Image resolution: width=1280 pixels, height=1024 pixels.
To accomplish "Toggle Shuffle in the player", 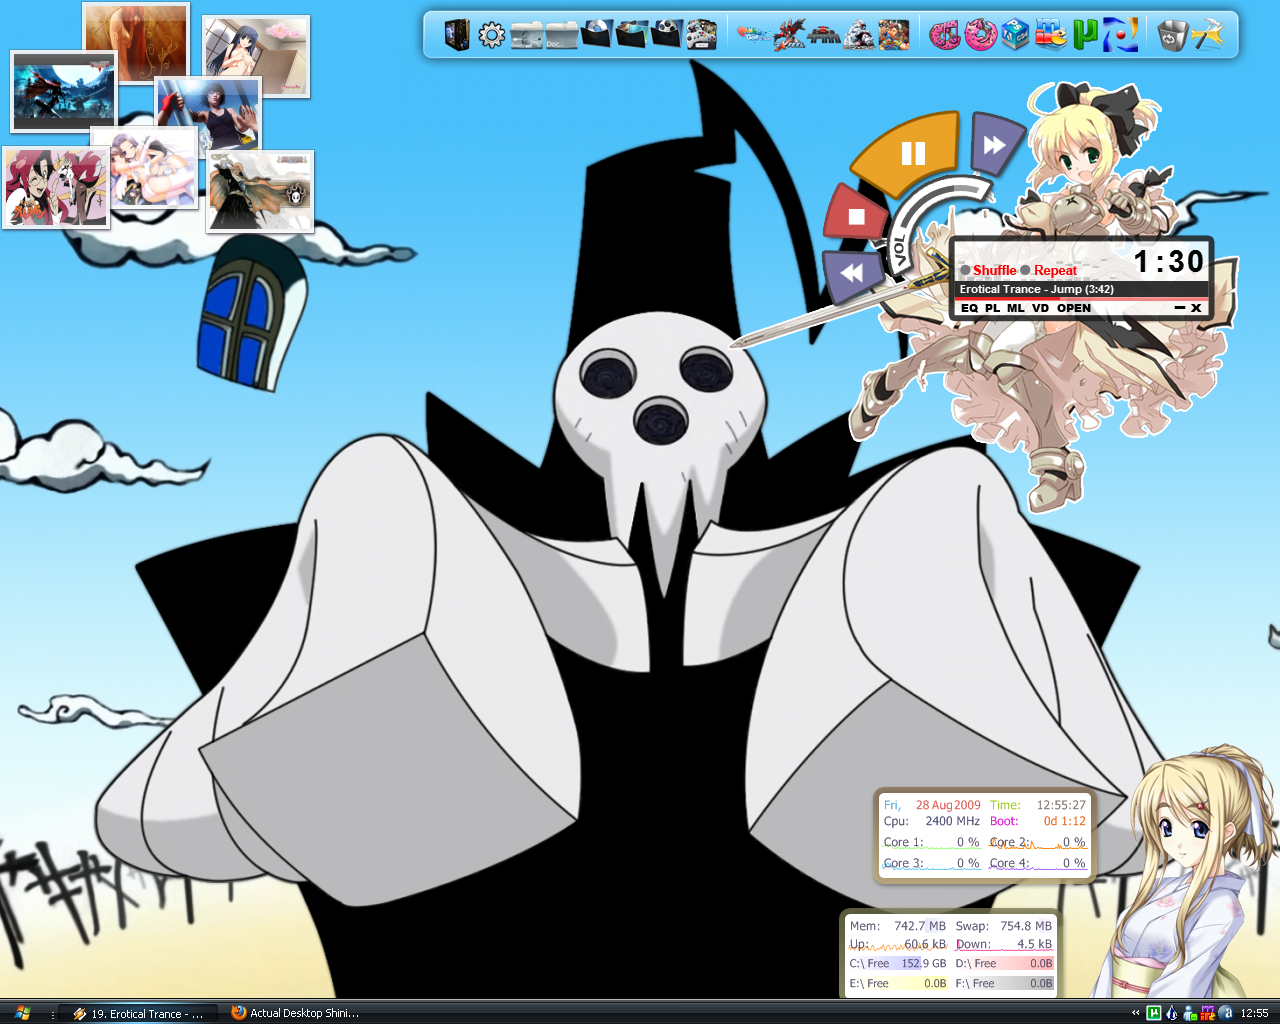I will (x=988, y=270).
